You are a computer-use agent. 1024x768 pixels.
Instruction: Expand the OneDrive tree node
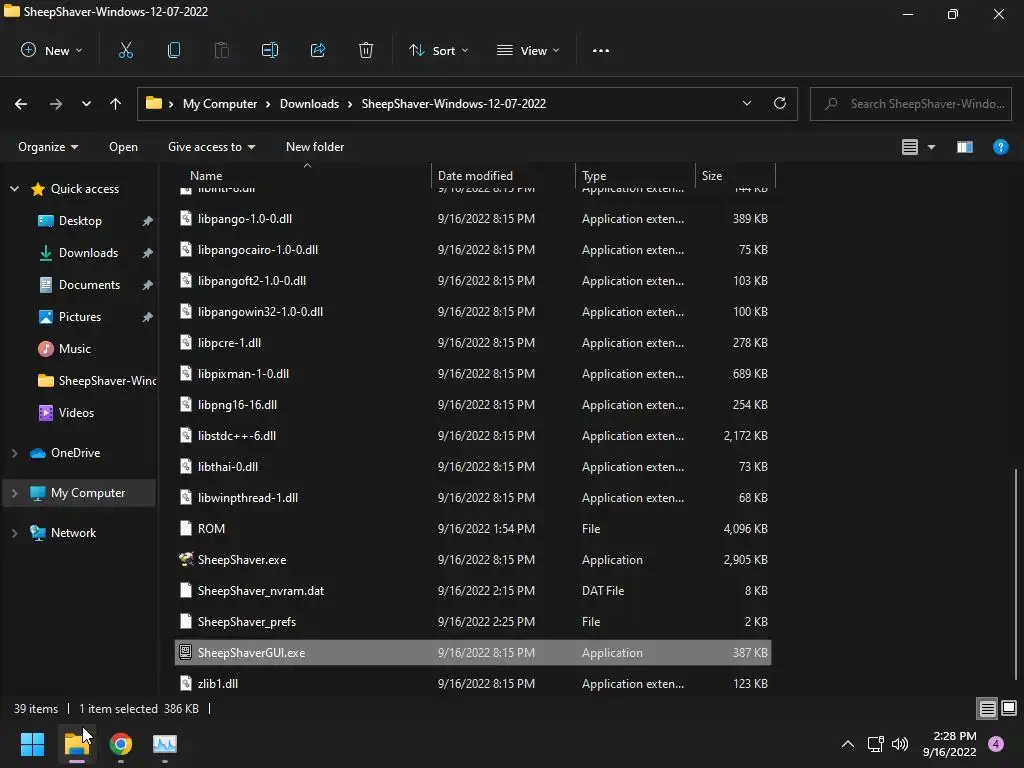click(x=14, y=453)
